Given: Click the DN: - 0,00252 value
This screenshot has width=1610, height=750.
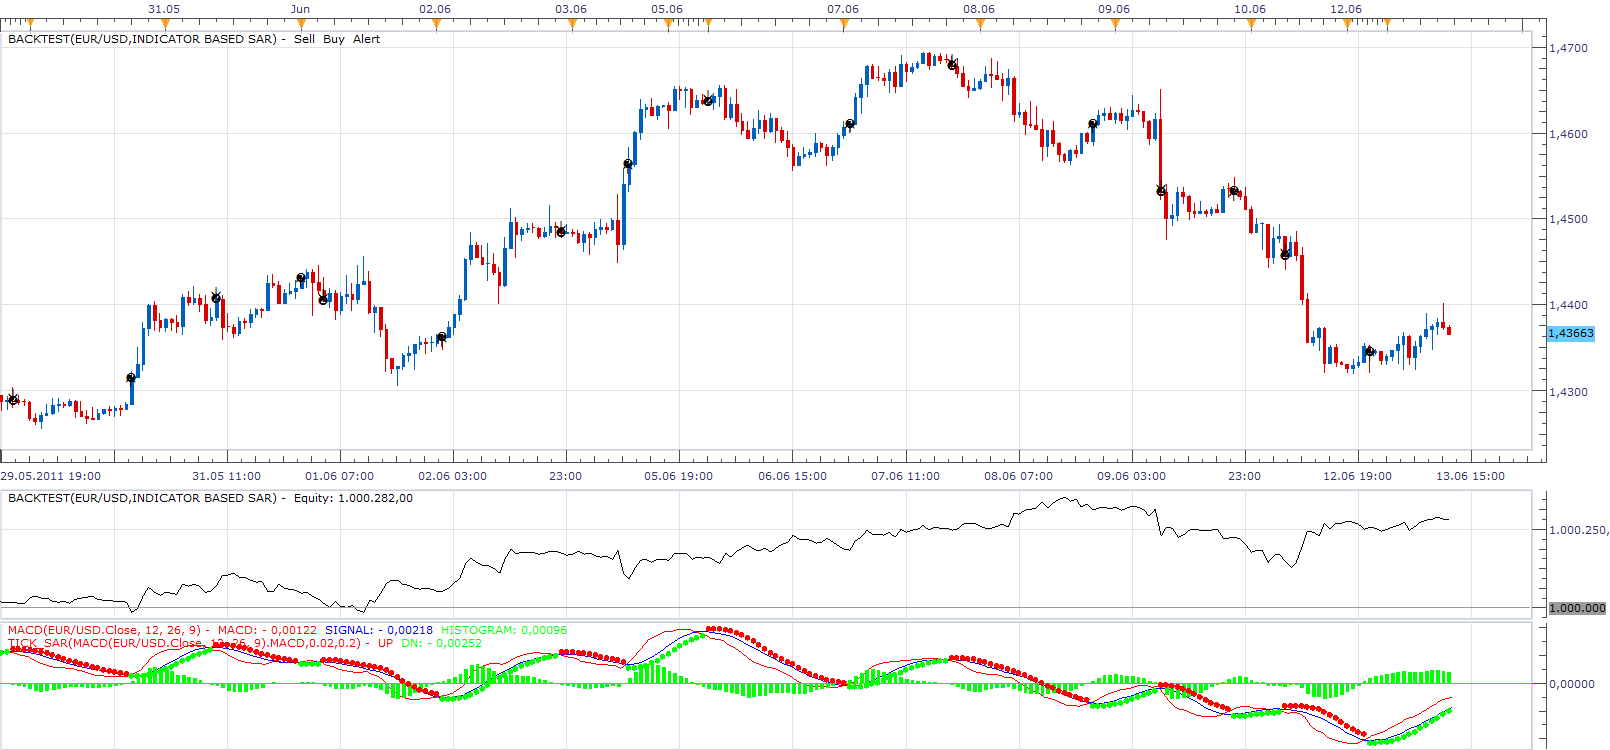Looking at the screenshot, I should 442,643.
